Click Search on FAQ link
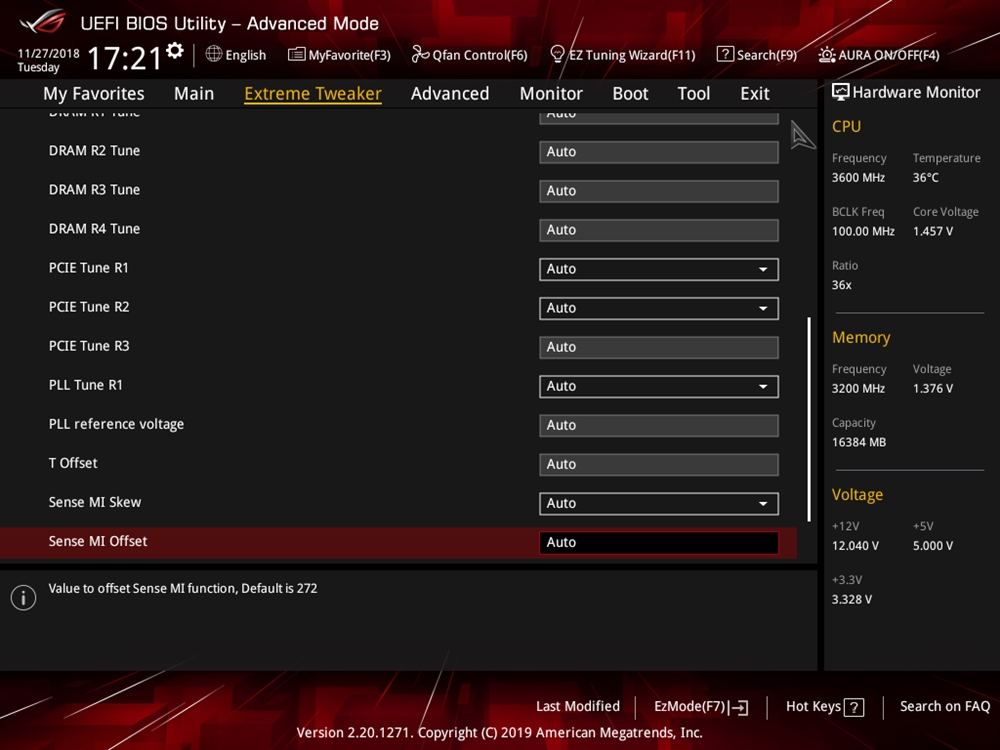Viewport: 1000px width, 750px height. (945, 706)
